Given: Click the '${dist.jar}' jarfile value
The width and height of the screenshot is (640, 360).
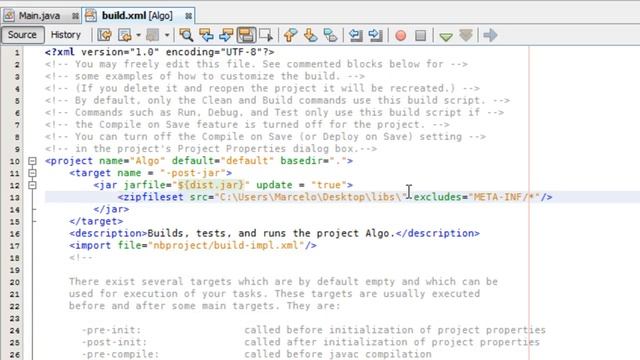Looking at the screenshot, I should [211, 184].
